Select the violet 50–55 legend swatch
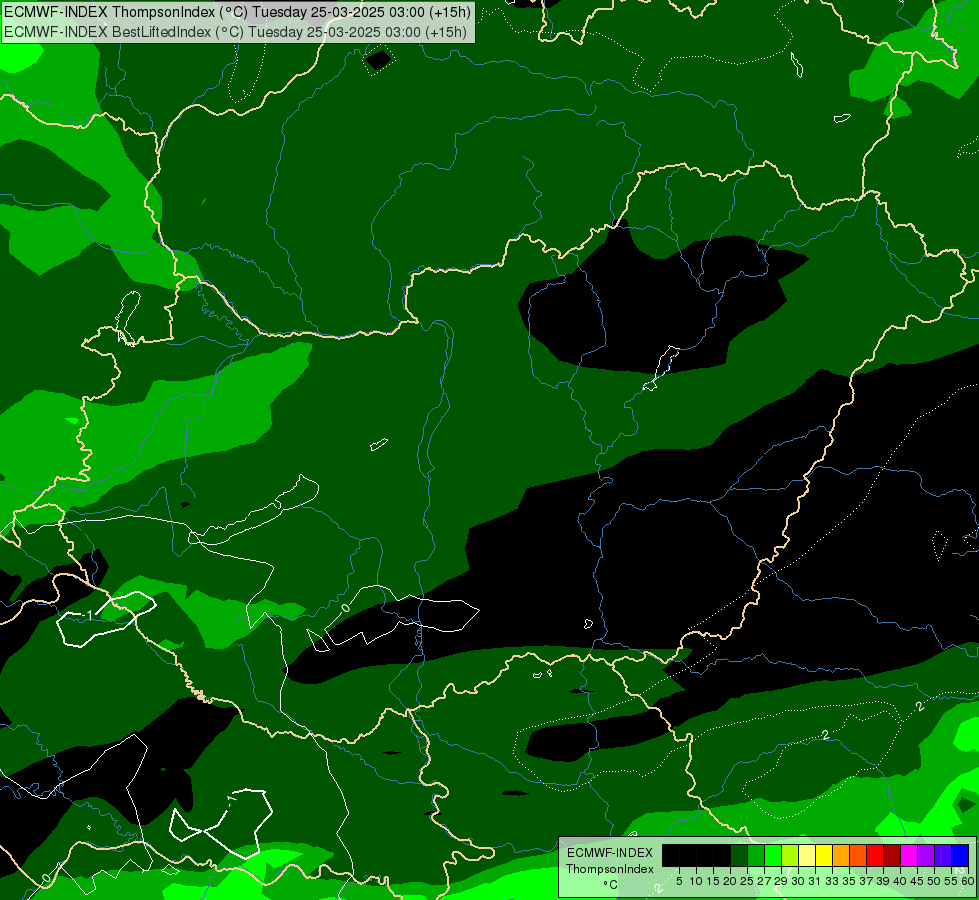Viewport: 979px width, 900px height. click(943, 856)
